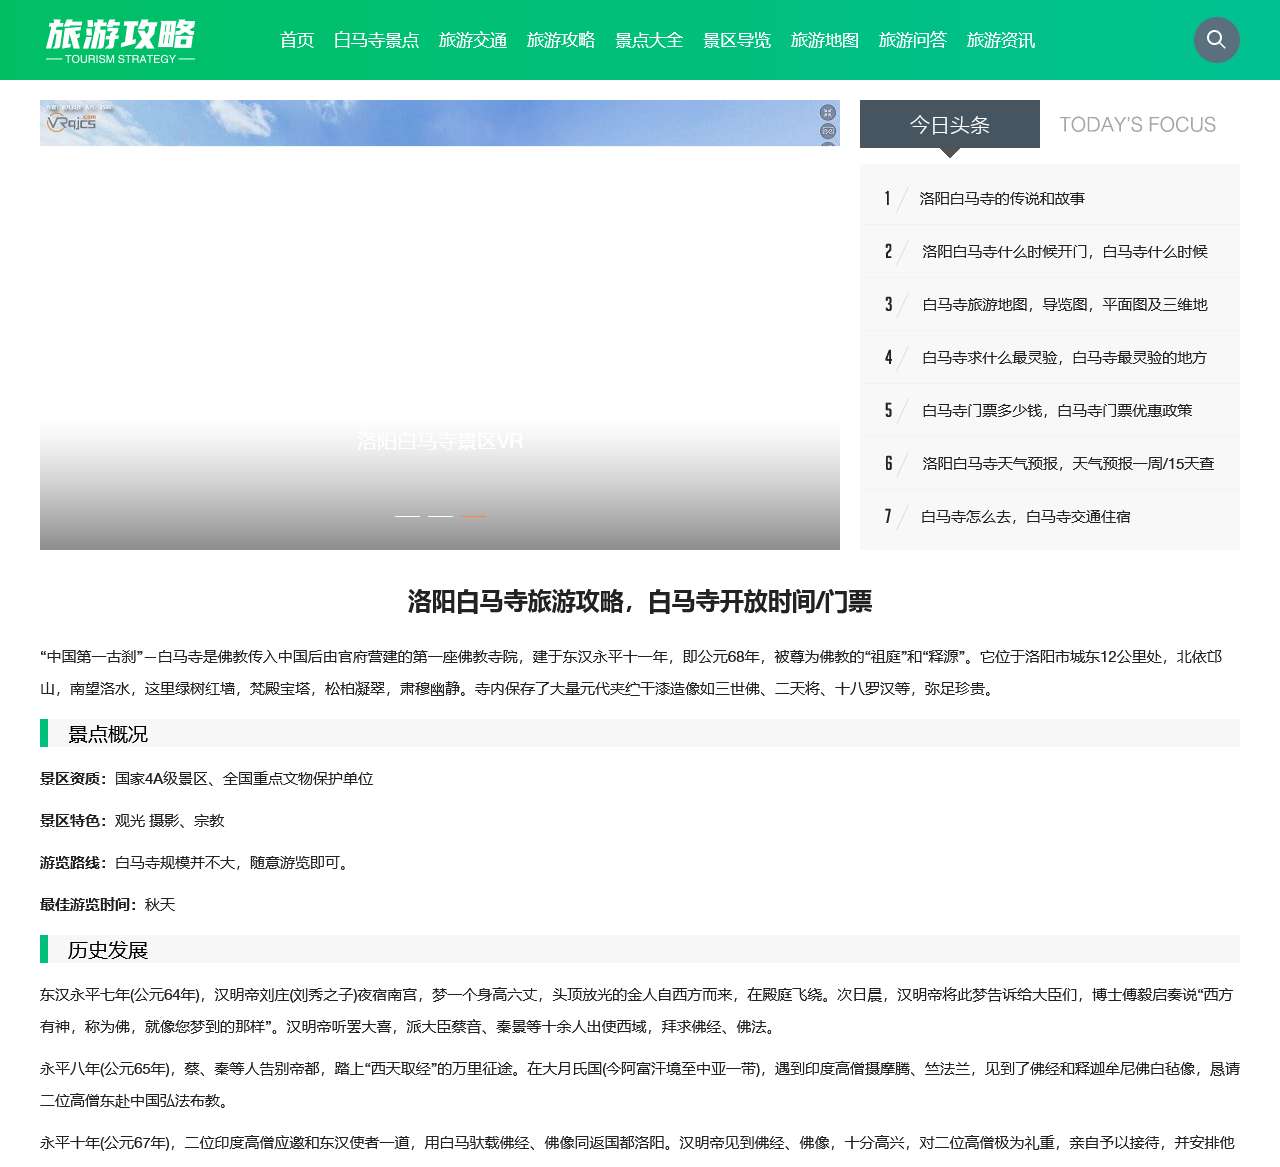
Task: Switch to the 今日头条 tab
Action: tap(948, 124)
